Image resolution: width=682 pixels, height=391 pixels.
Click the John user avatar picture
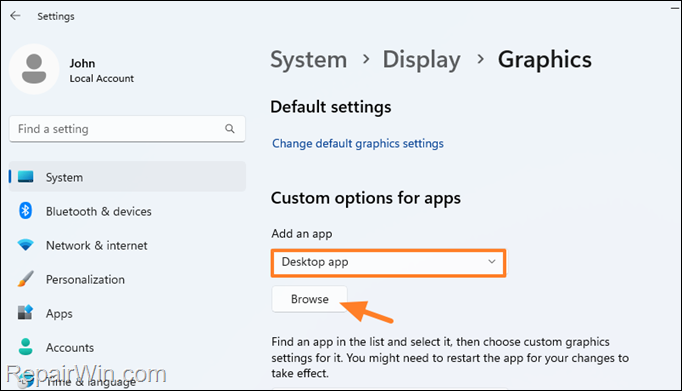coord(34,69)
